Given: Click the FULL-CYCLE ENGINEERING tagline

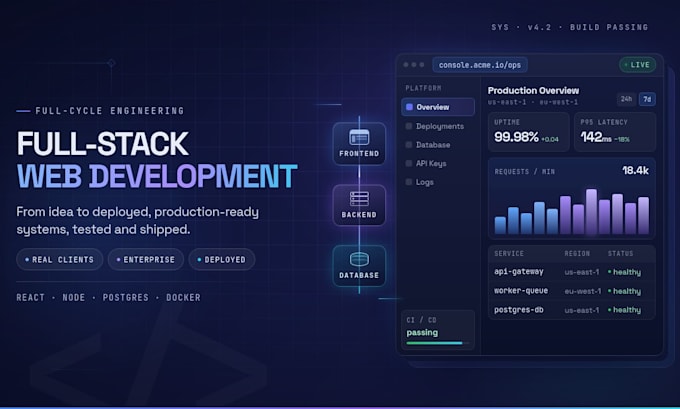Looking at the screenshot, I should click(110, 111).
